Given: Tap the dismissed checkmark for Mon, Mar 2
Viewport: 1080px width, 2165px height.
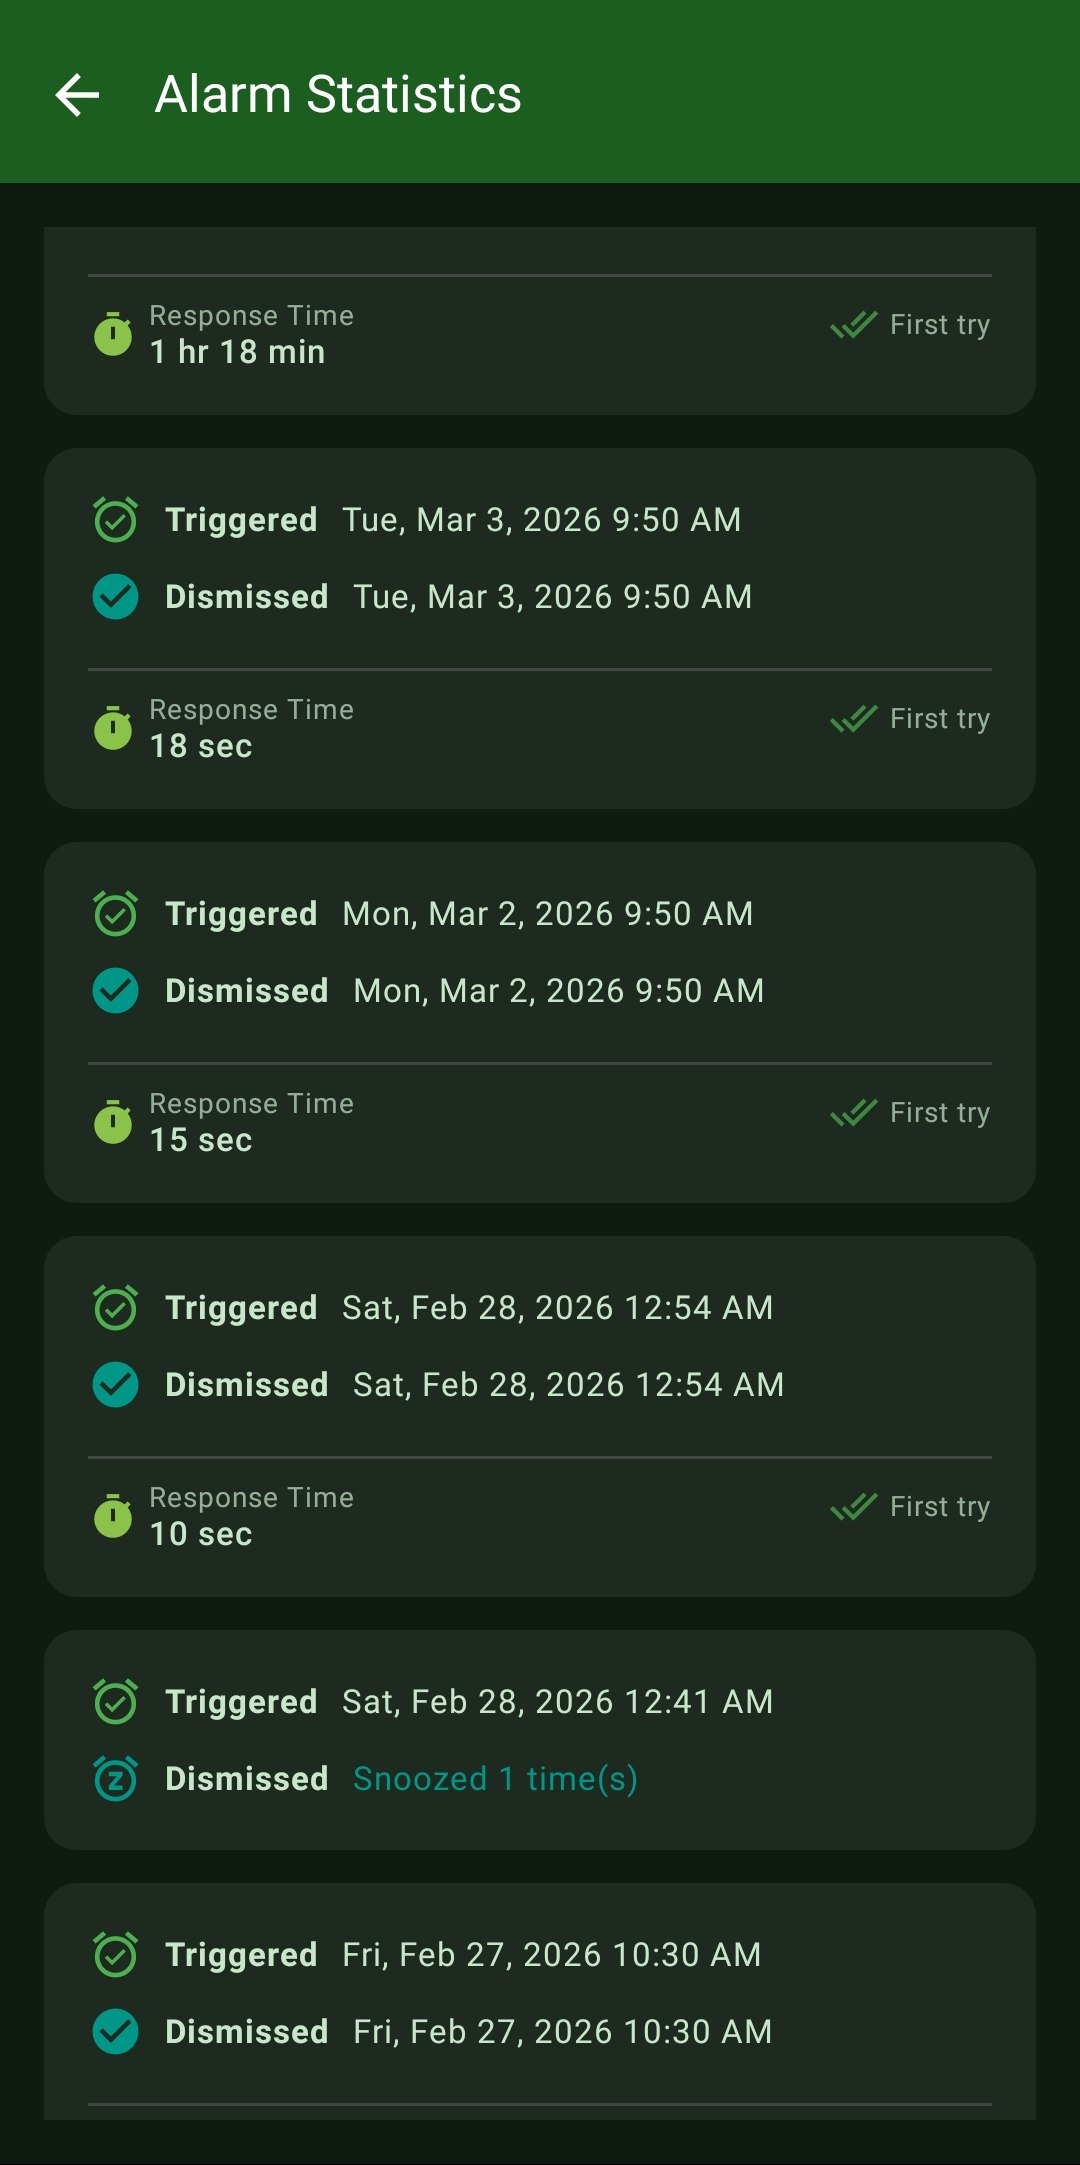Looking at the screenshot, I should (x=115, y=991).
